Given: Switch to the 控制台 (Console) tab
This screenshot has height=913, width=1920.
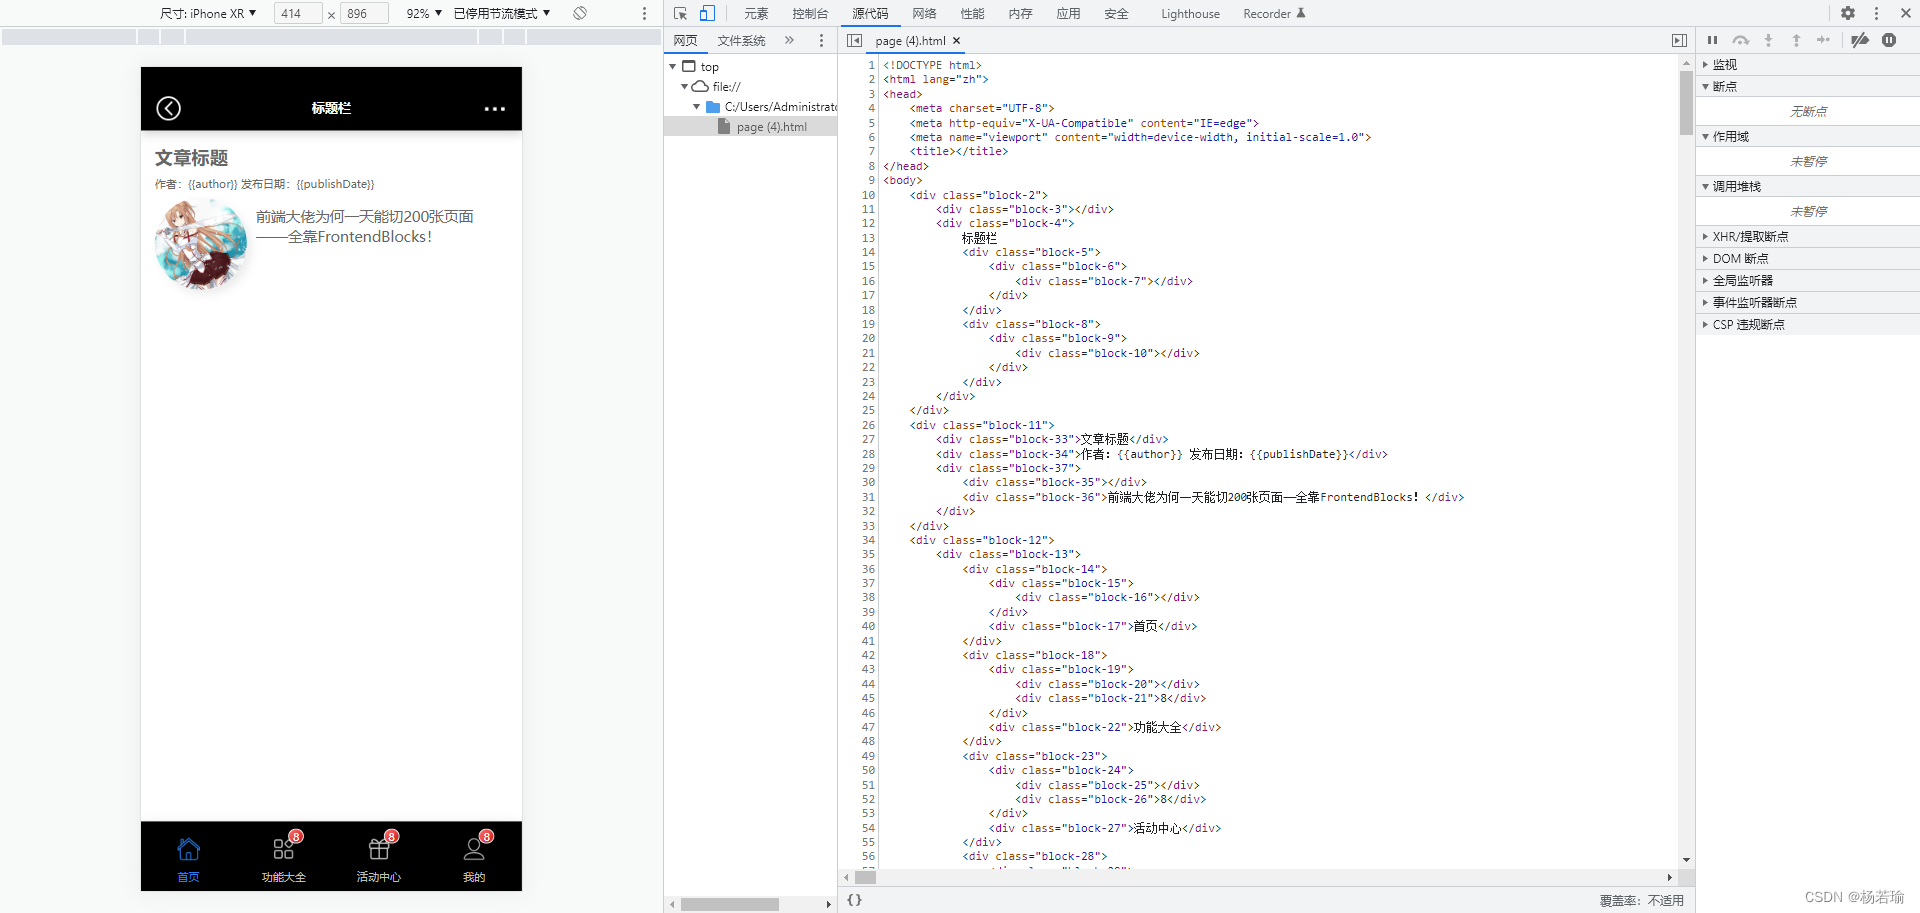Looking at the screenshot, I should [809, 13].
